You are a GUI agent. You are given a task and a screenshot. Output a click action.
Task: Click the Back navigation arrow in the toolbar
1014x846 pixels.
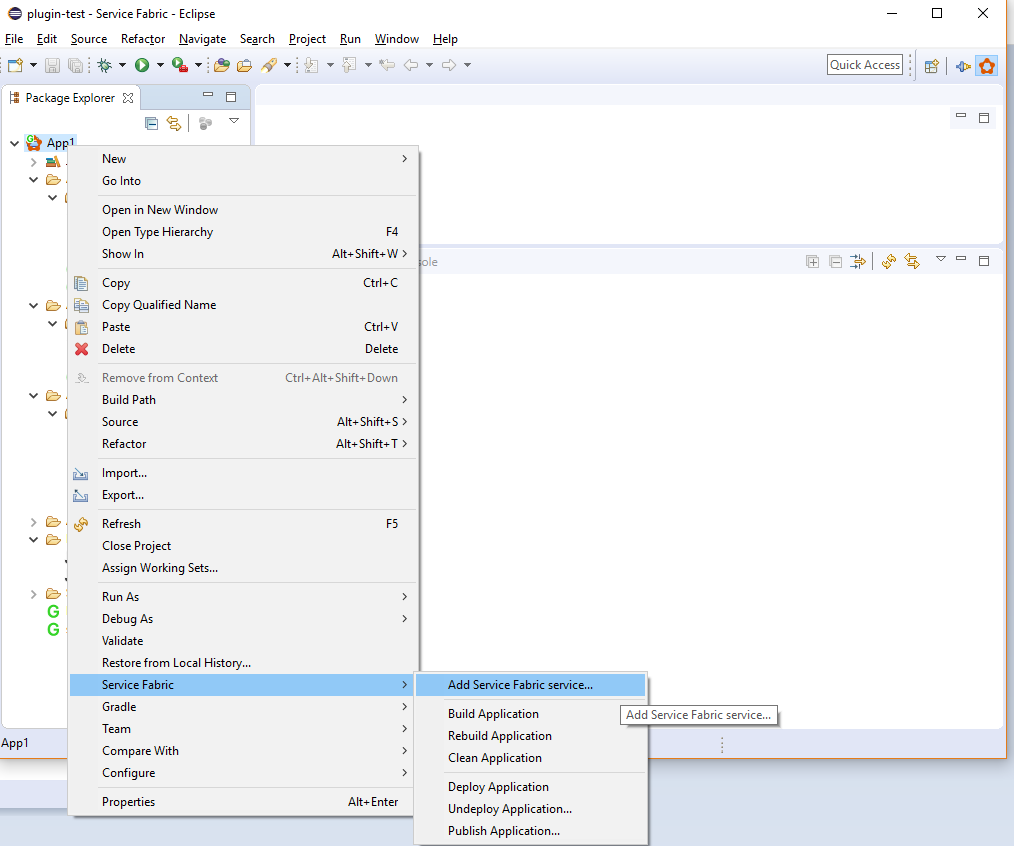coord(411,65)
